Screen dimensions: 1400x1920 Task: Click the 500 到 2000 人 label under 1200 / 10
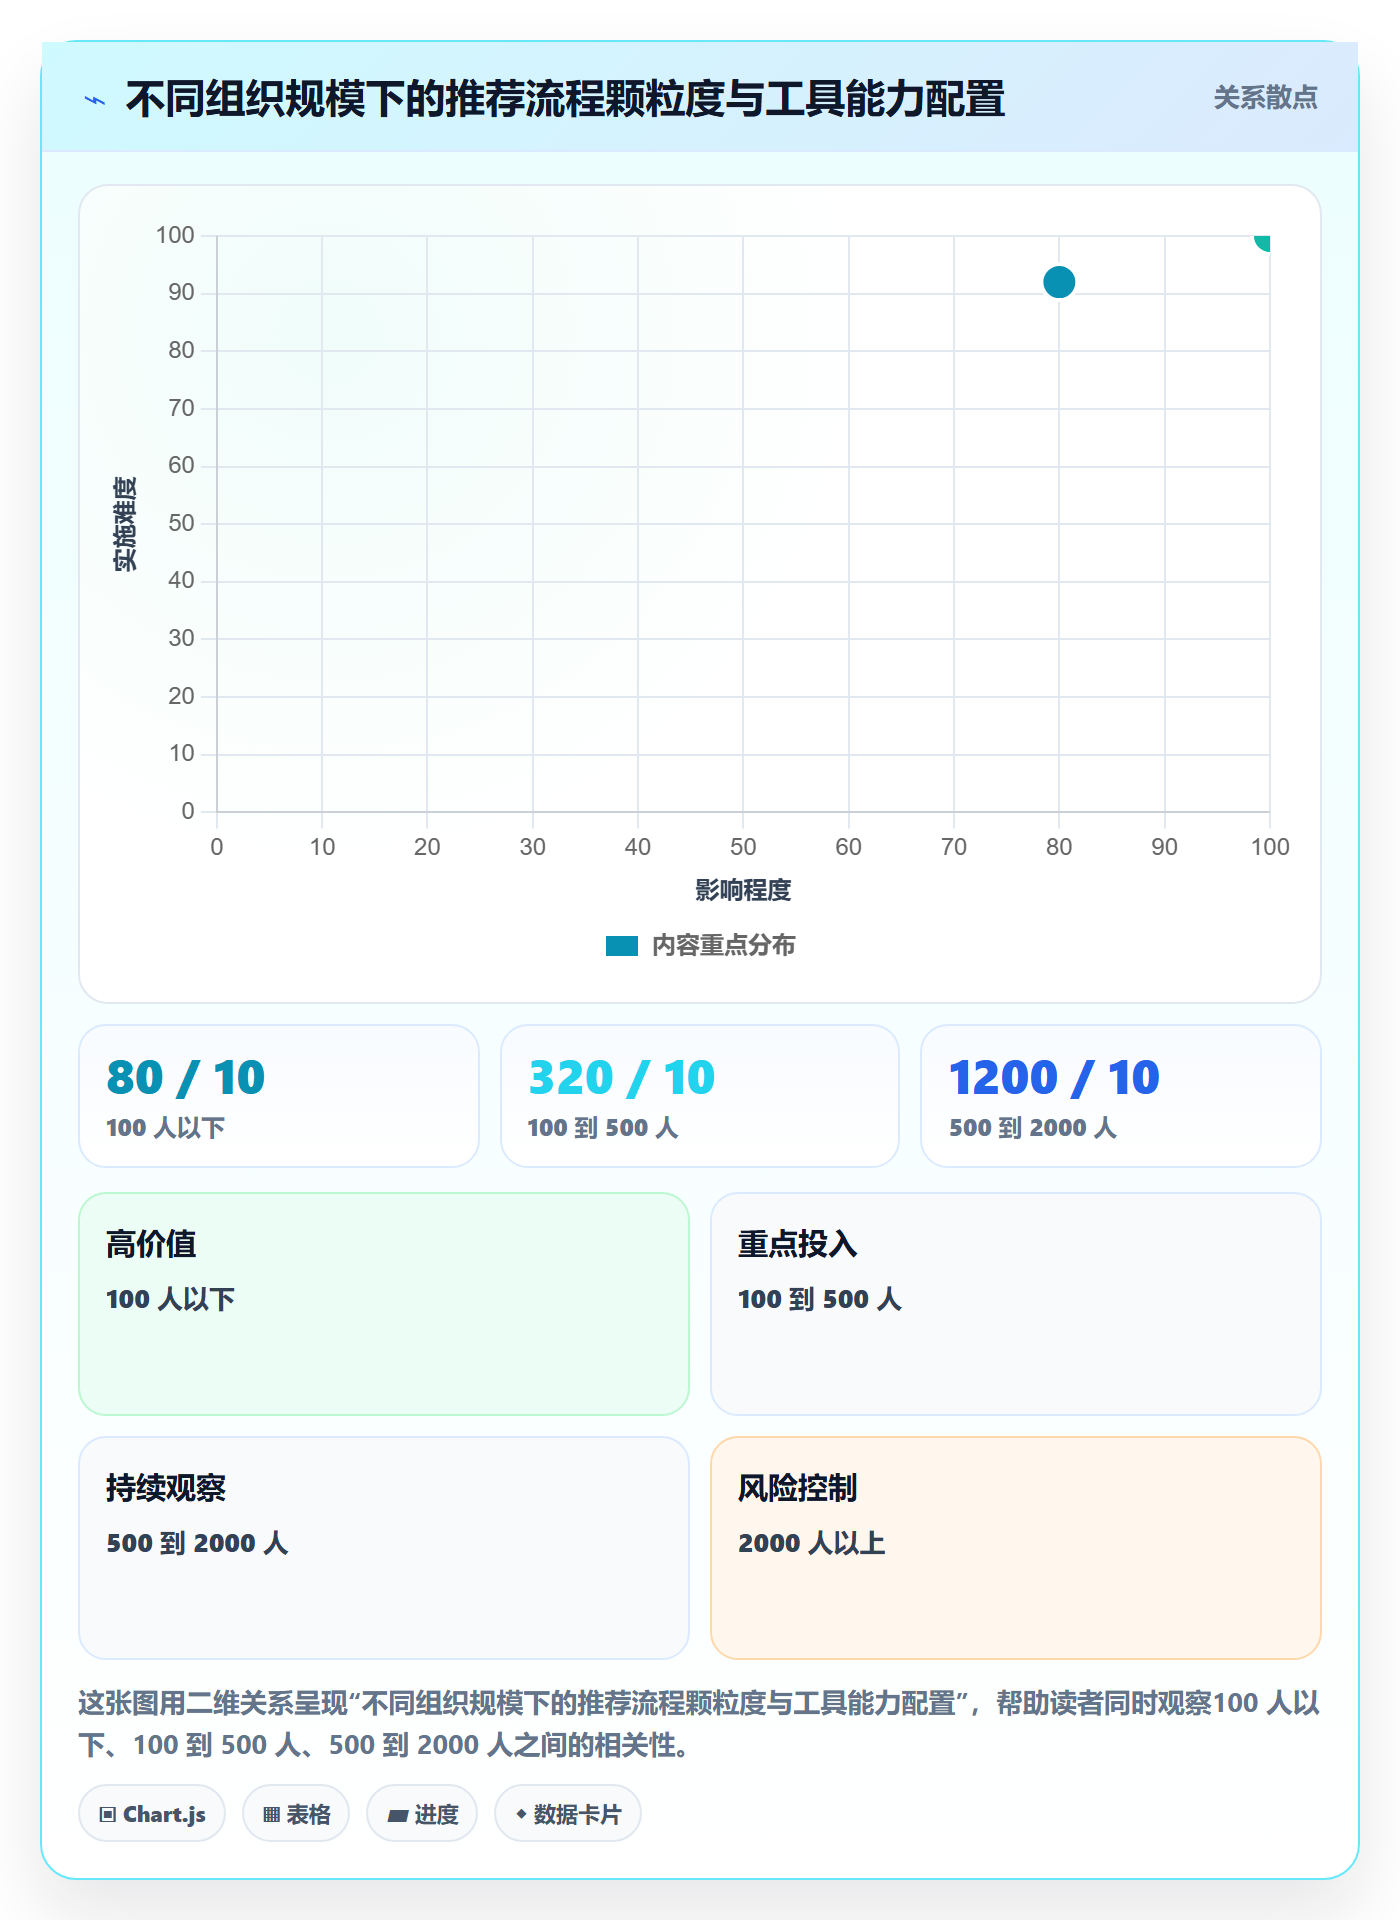1033,1128
